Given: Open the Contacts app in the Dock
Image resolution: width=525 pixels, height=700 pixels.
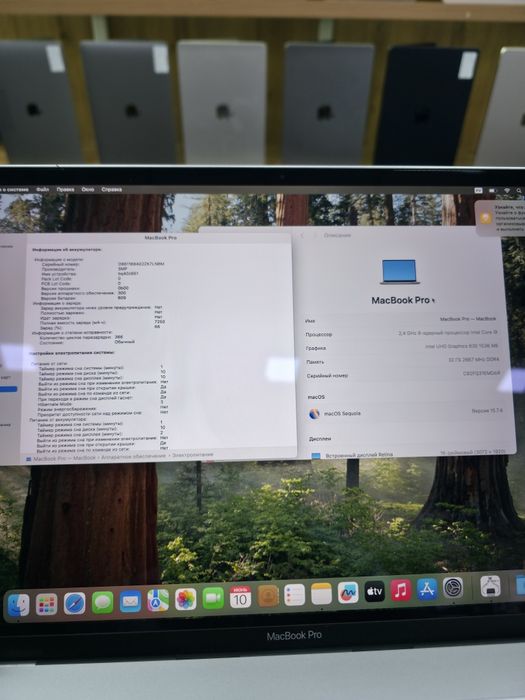Looking at the screenshot, I should 268,596.
